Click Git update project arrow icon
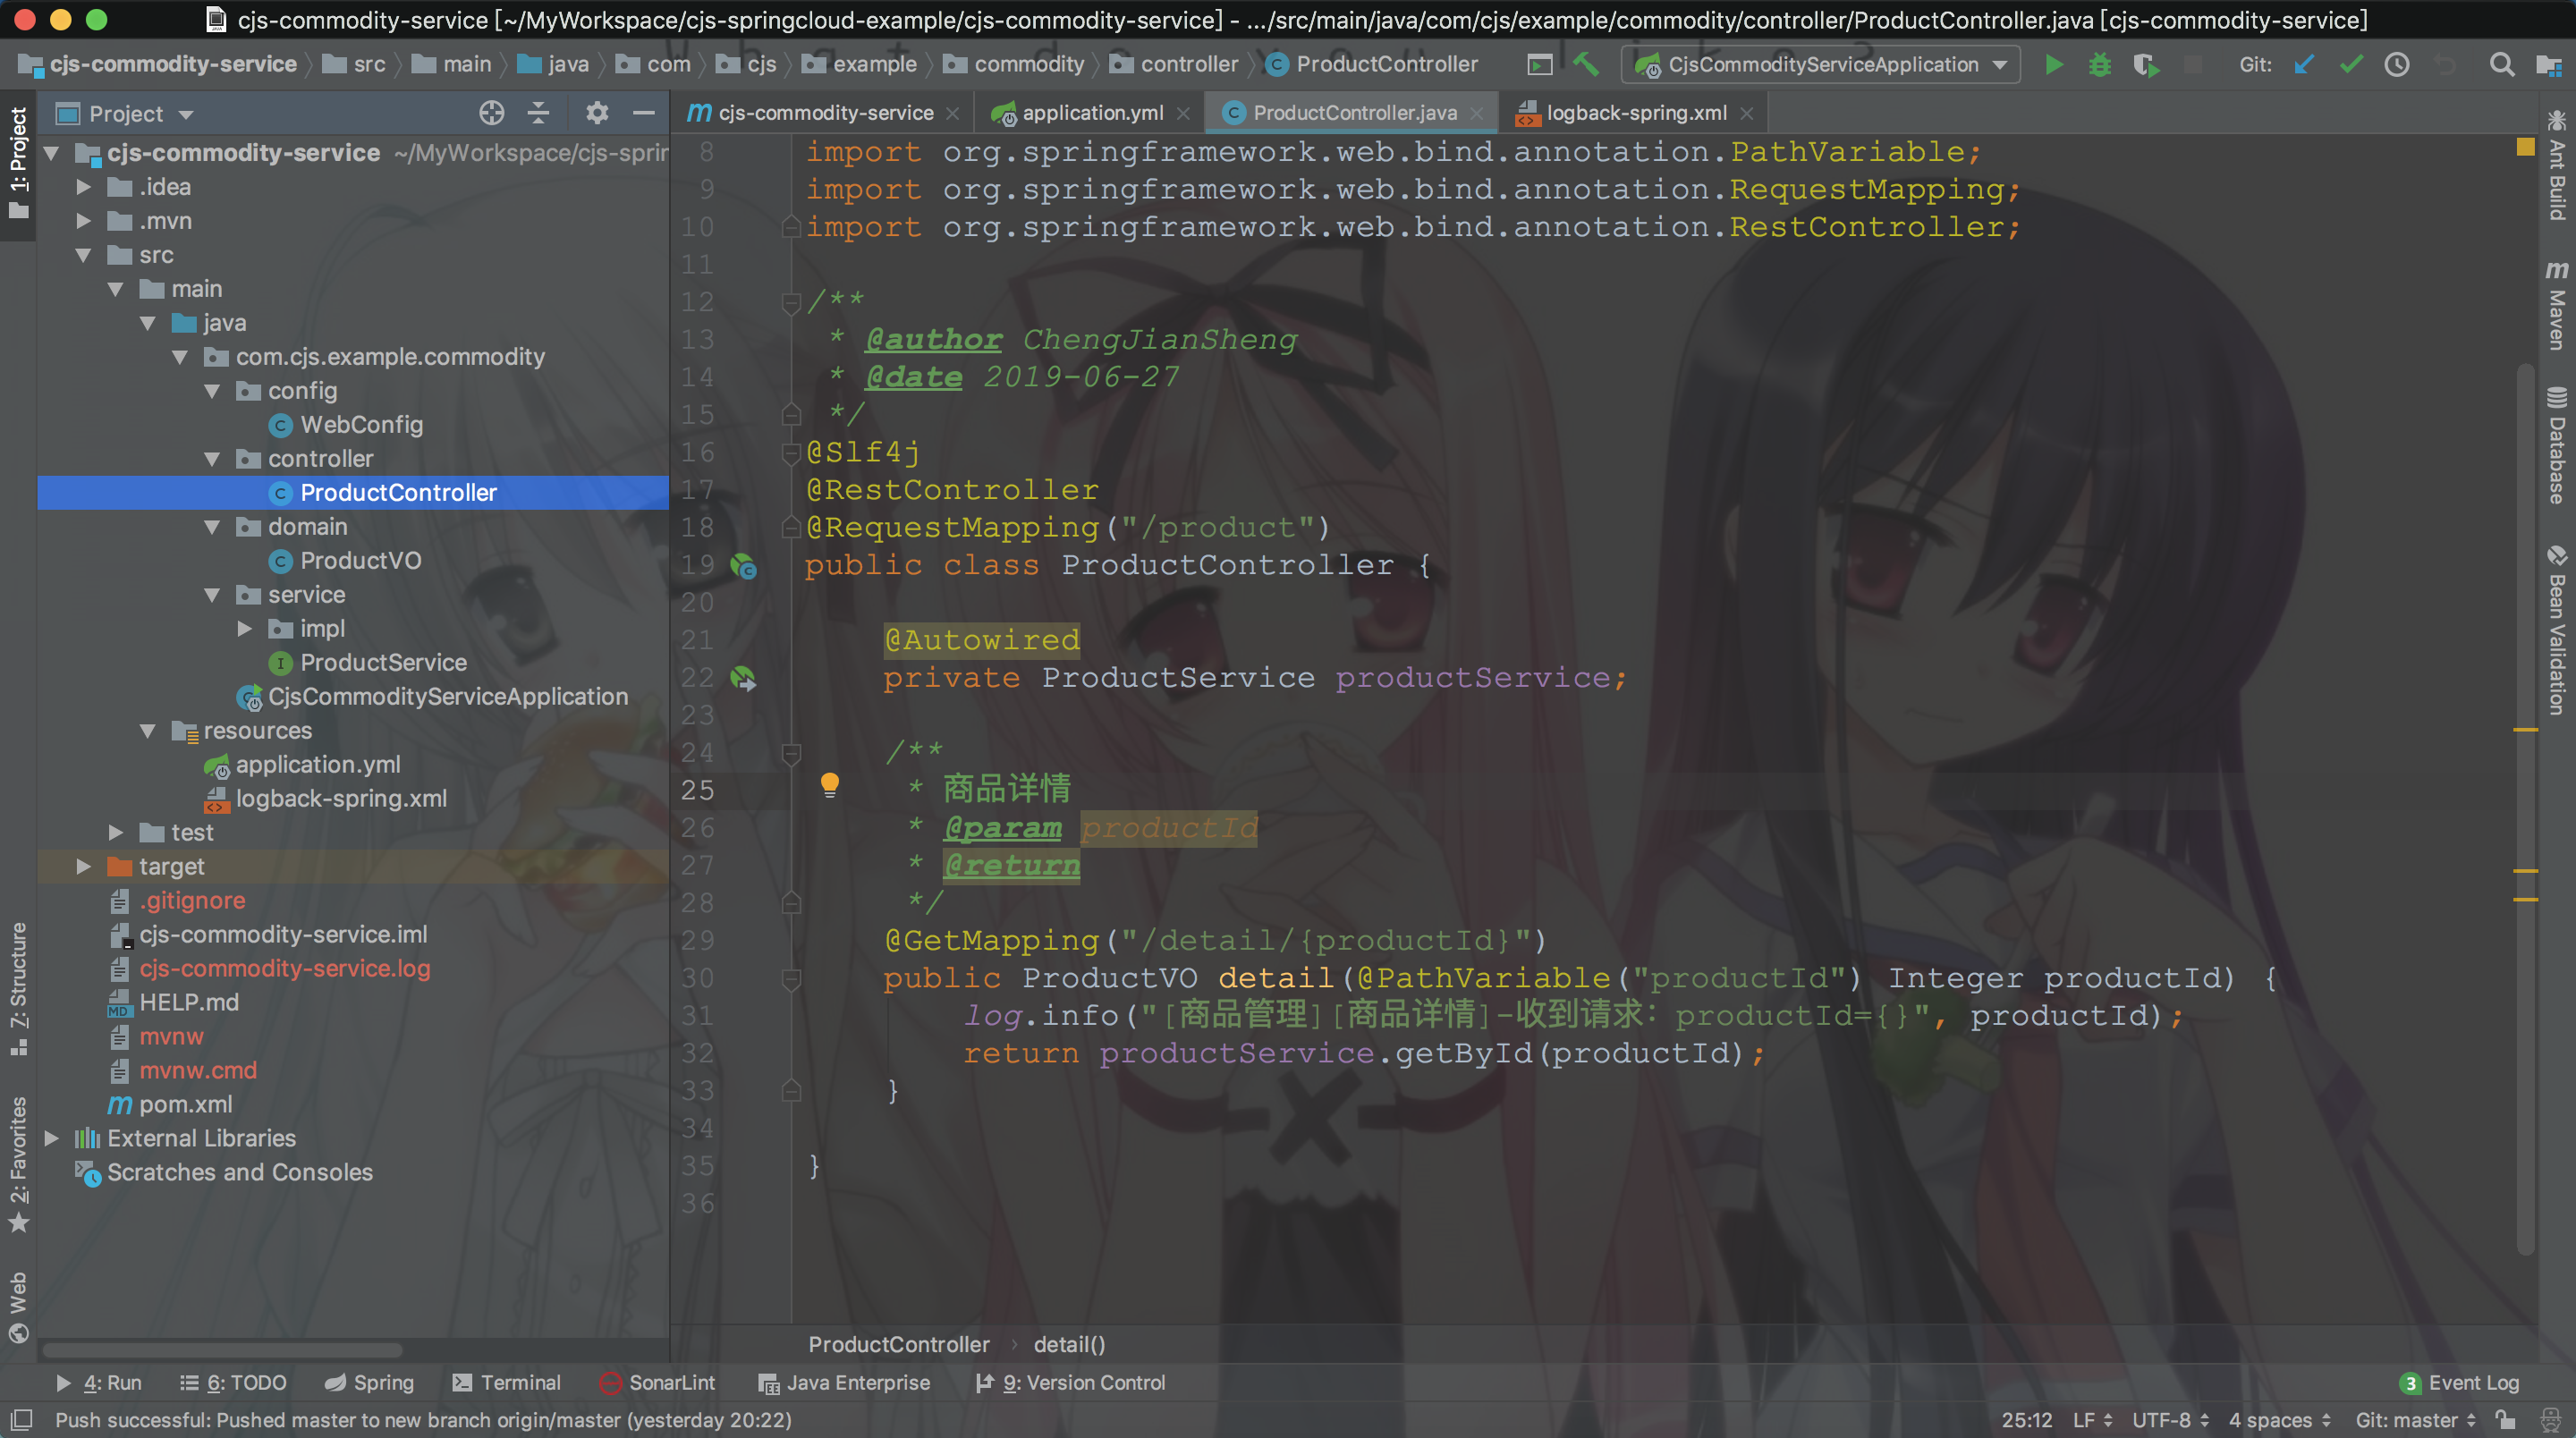This screenshot has height=1438, width=2576. pos(2304,65)
